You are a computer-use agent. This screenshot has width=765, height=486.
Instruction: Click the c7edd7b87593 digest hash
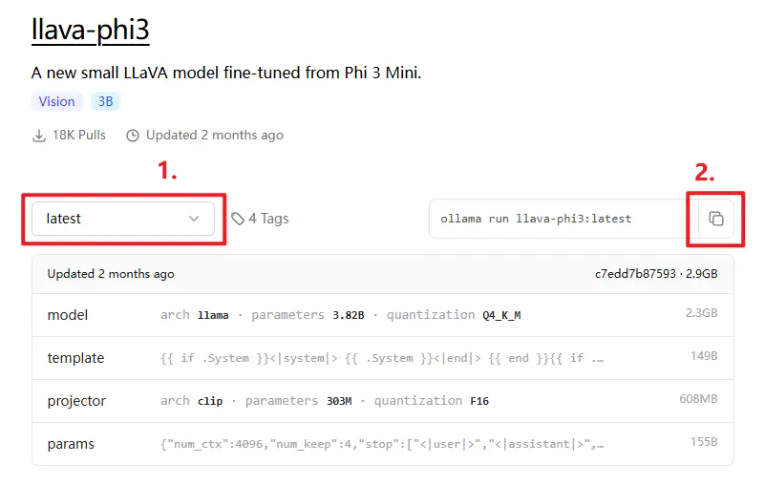pyautogui.click(x=635, y=274)
